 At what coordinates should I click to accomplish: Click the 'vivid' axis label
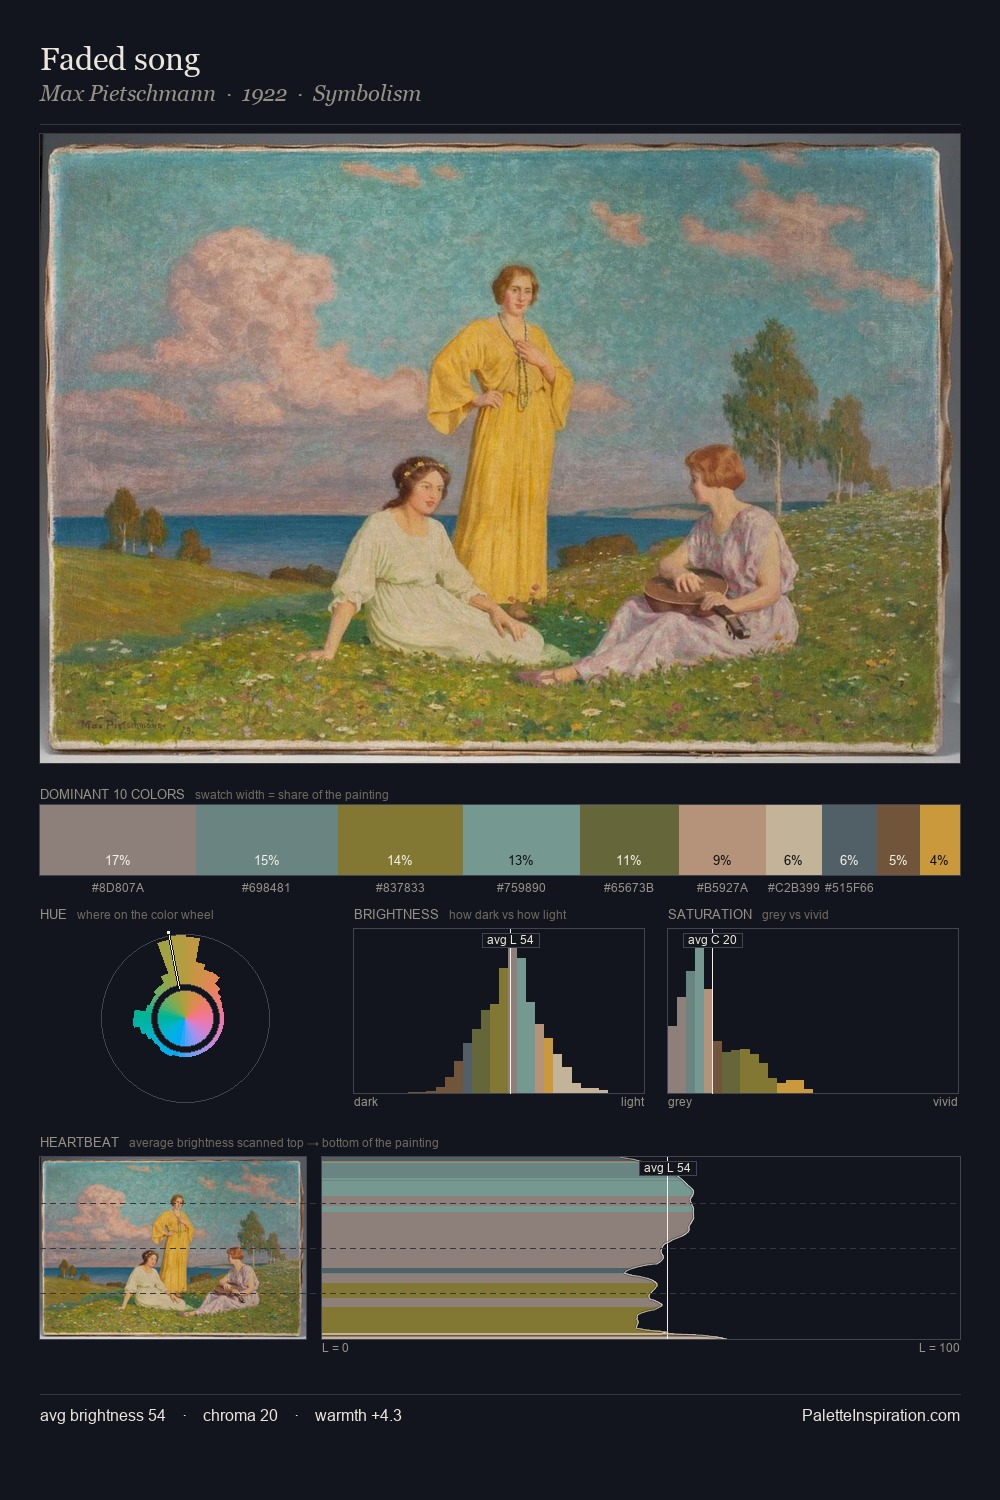(x=945, y=1102)
